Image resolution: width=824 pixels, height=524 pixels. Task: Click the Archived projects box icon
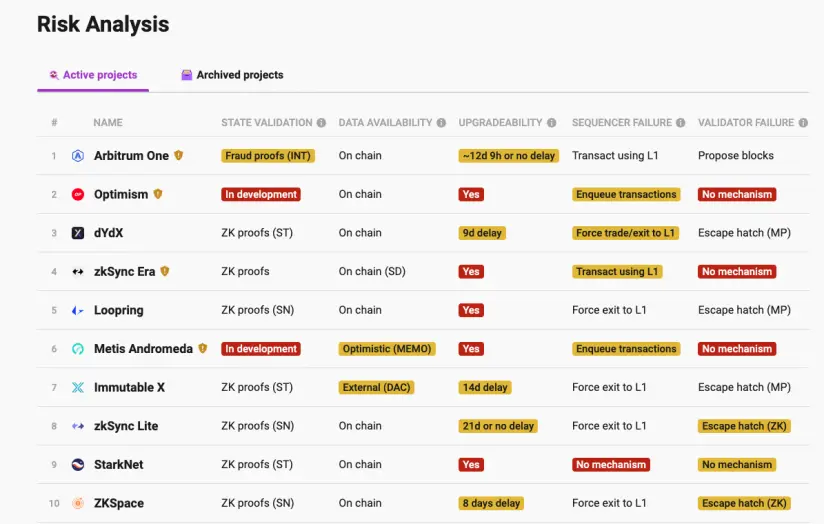[x=187, y=75]
